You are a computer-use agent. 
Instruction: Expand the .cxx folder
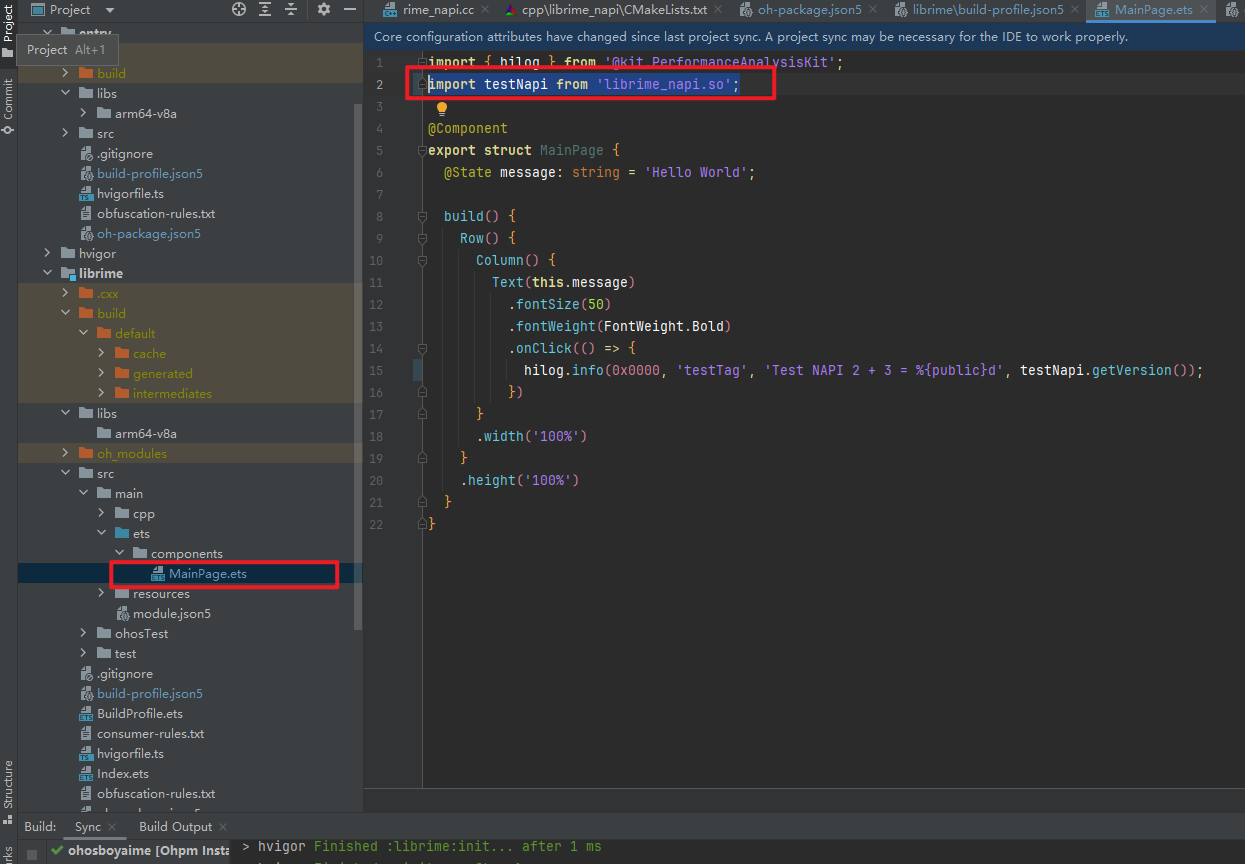coord(66,294)
